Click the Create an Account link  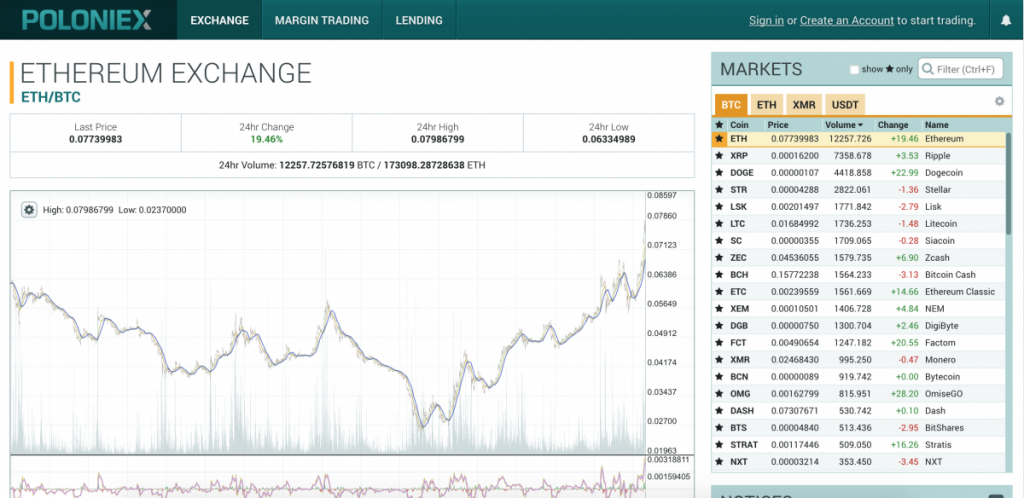pyautogui.click(x=846, y=20)
